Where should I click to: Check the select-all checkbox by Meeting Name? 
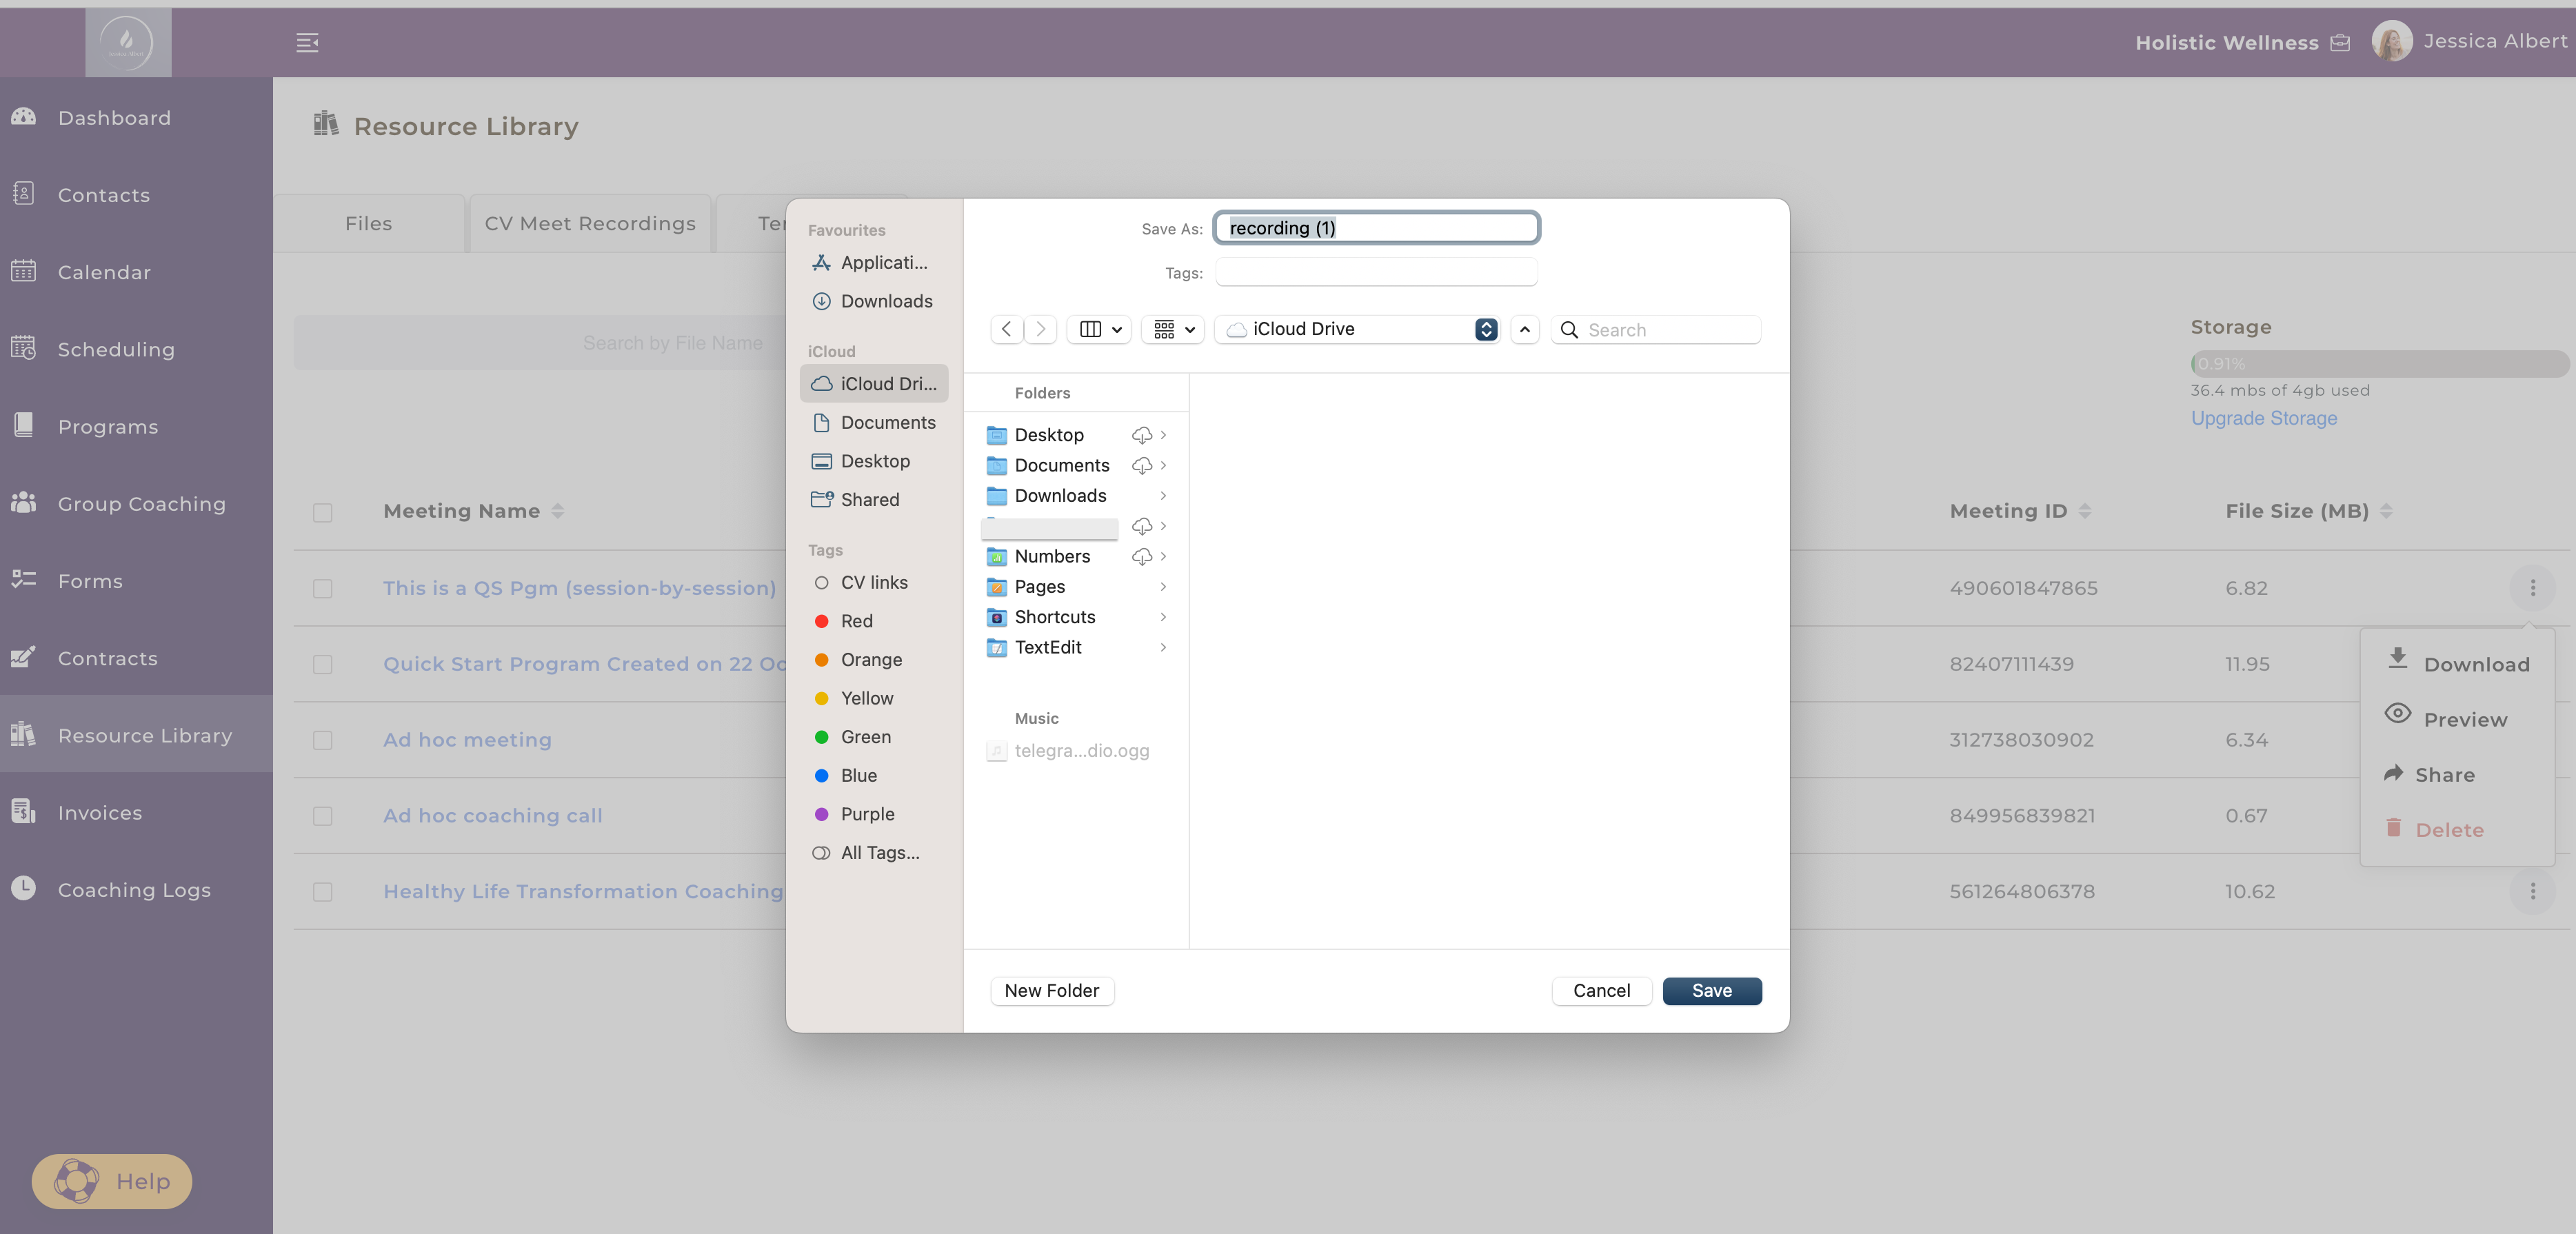[x=322, y=512]
